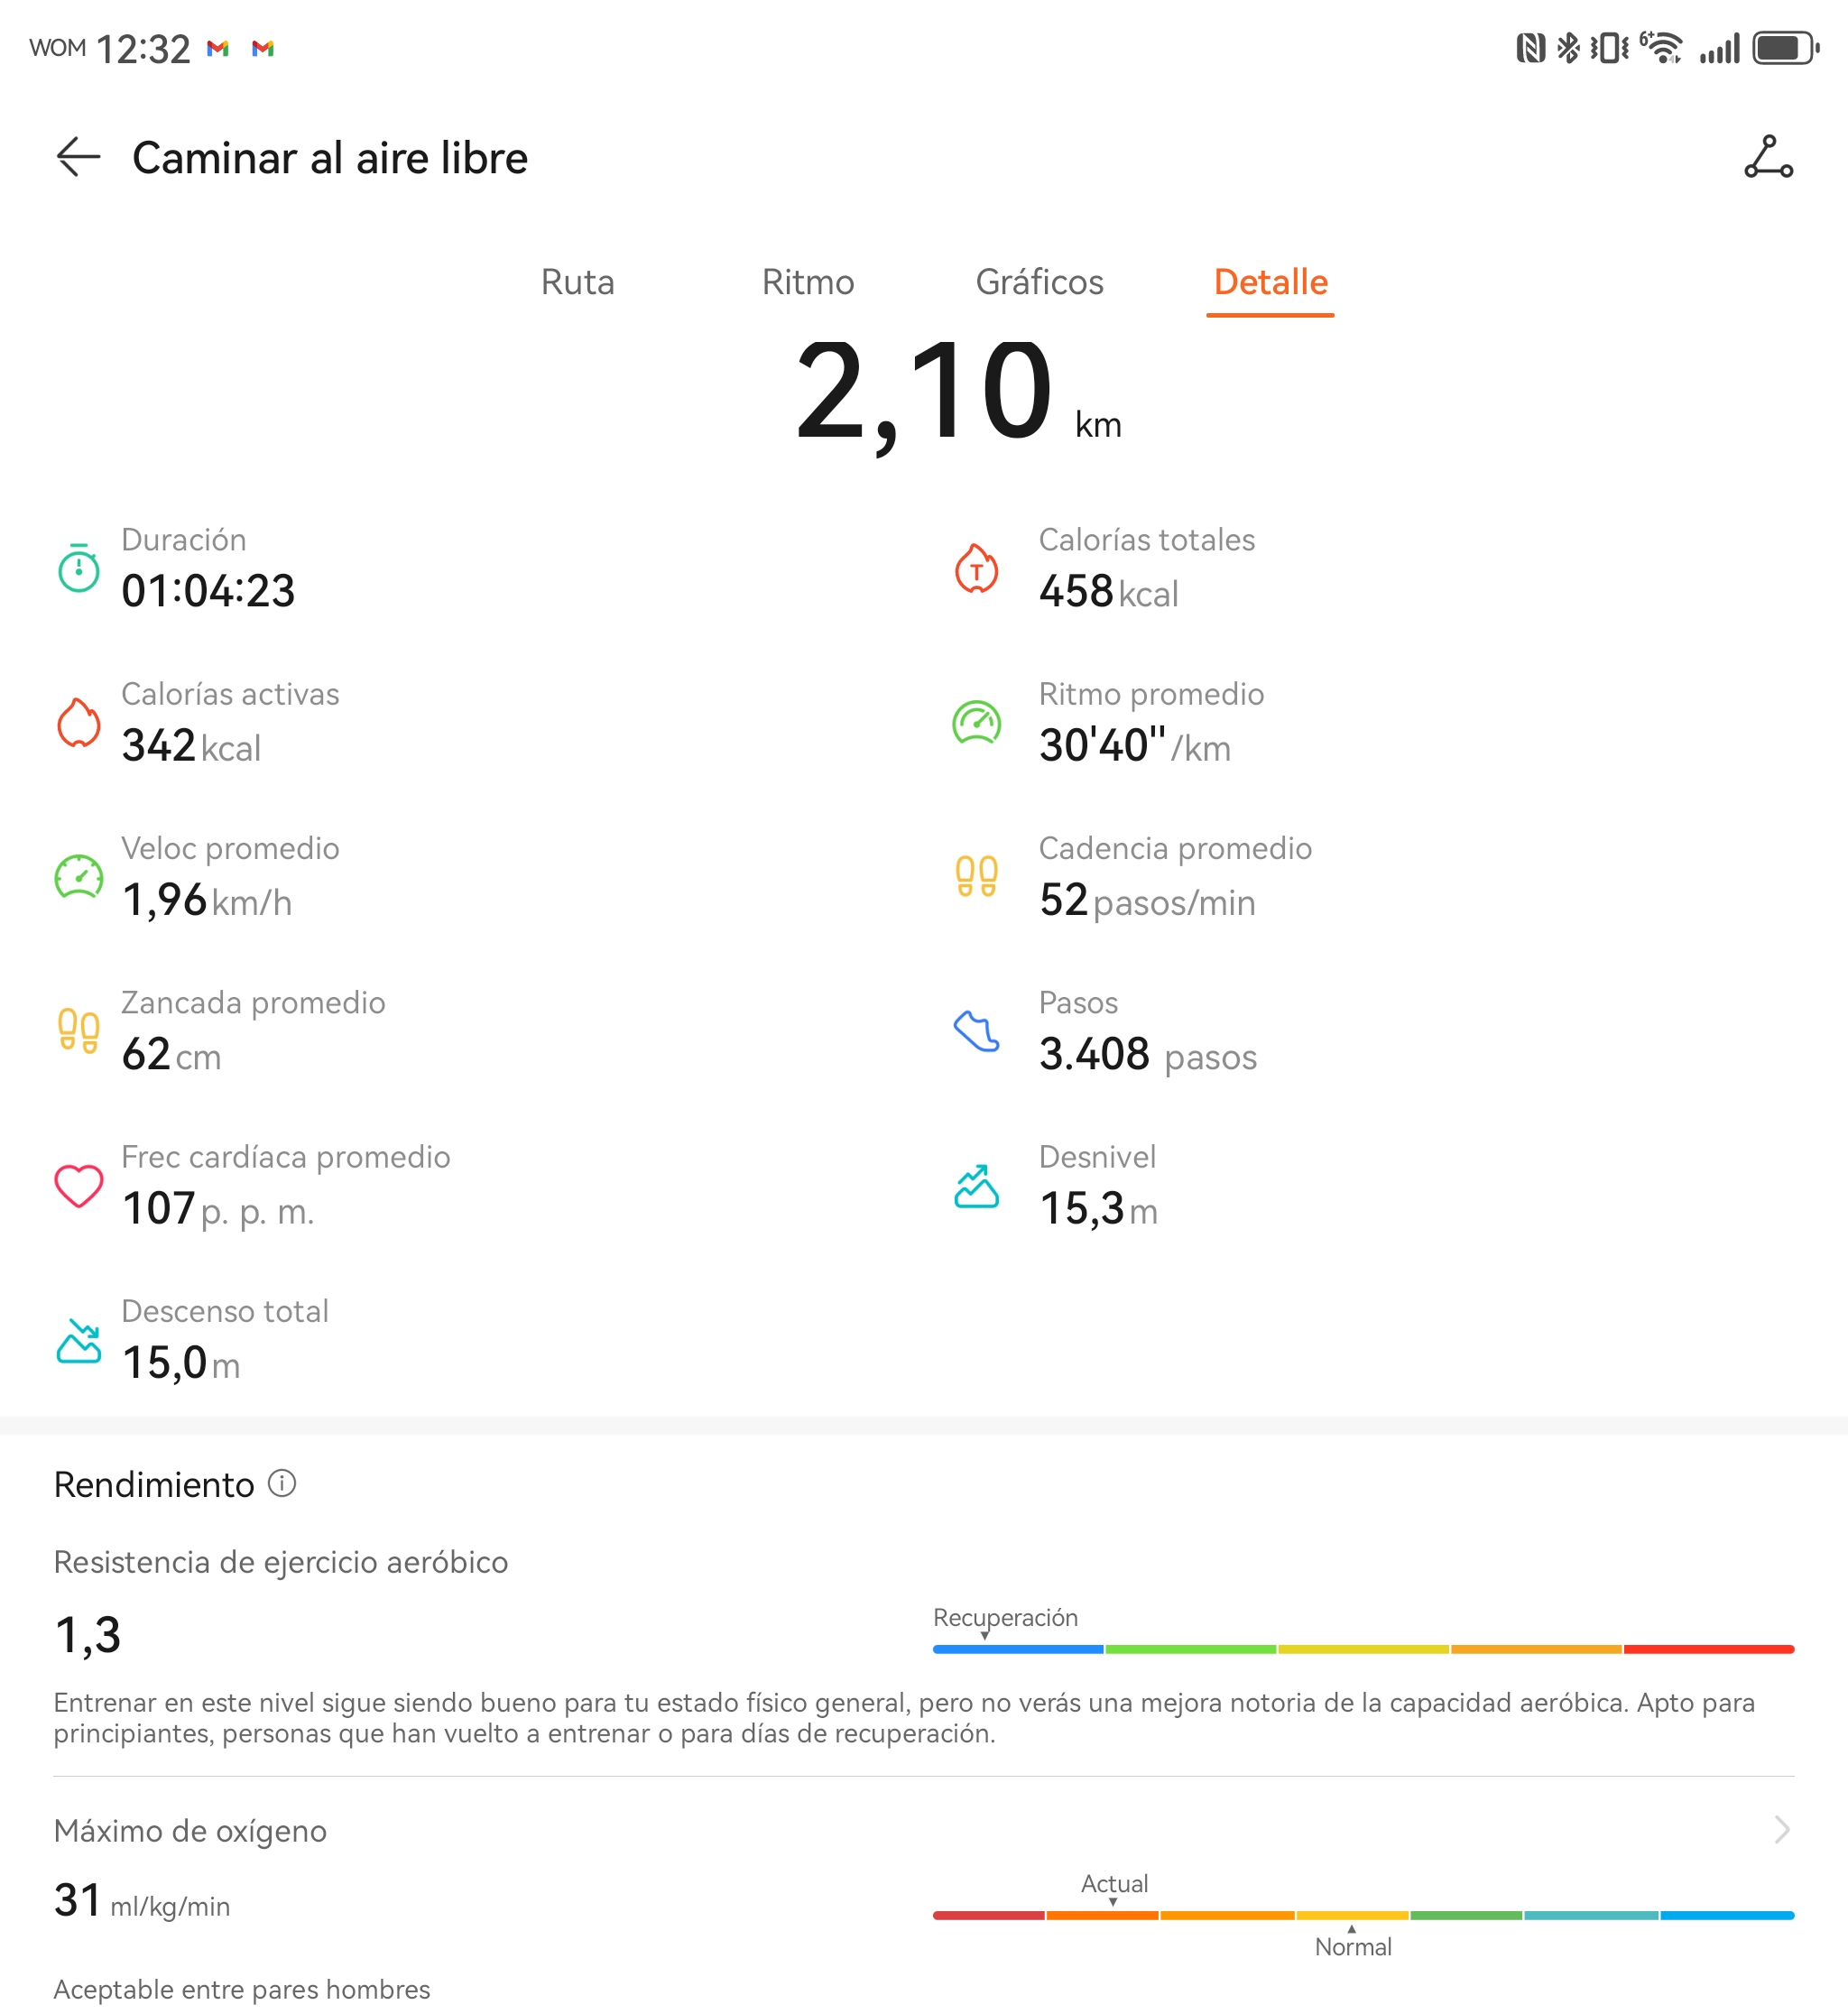Expand Máximo de oxígeno chevron
This screenshot has height=2014, width=1848.
(x=1781, y=1829)
